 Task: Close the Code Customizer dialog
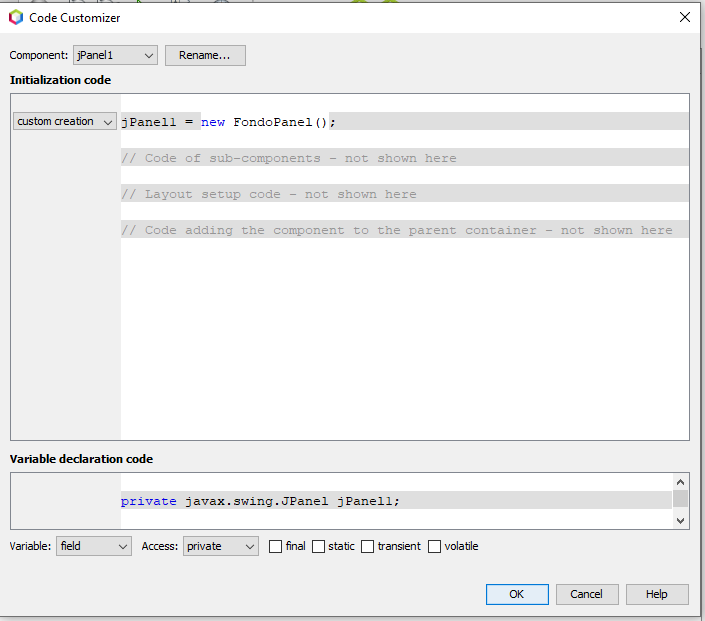click(685, 18)
